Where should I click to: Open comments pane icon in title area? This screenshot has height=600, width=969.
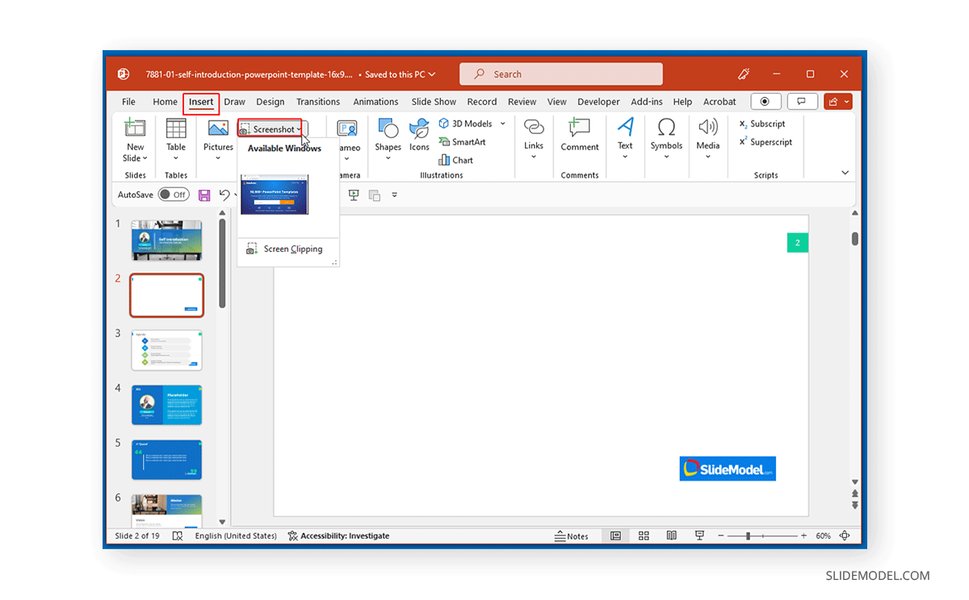tap(802, 101)
